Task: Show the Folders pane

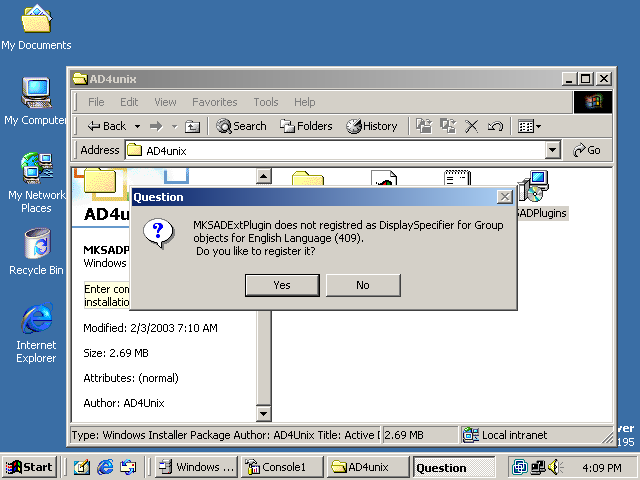Action: [306, 126]
